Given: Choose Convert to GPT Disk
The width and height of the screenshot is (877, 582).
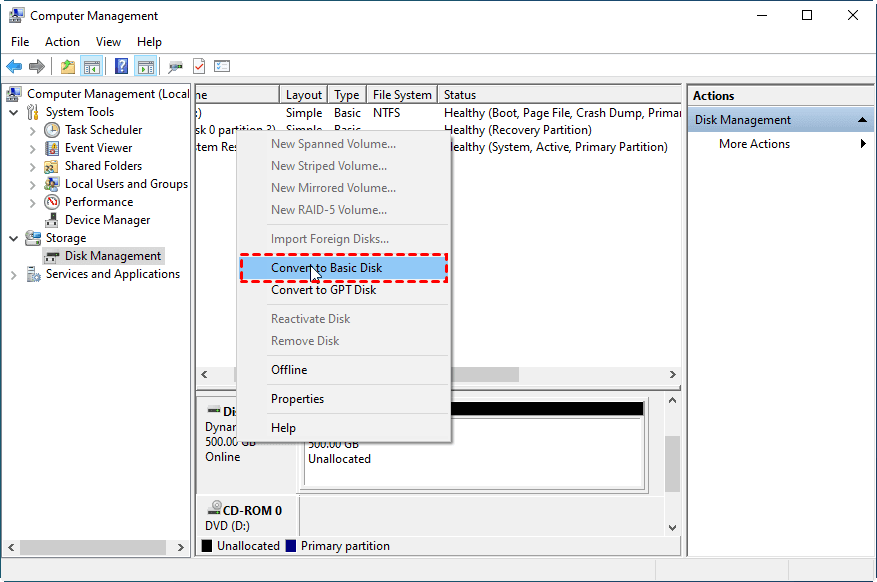Looking at the screenshot, I should (343, 290).
